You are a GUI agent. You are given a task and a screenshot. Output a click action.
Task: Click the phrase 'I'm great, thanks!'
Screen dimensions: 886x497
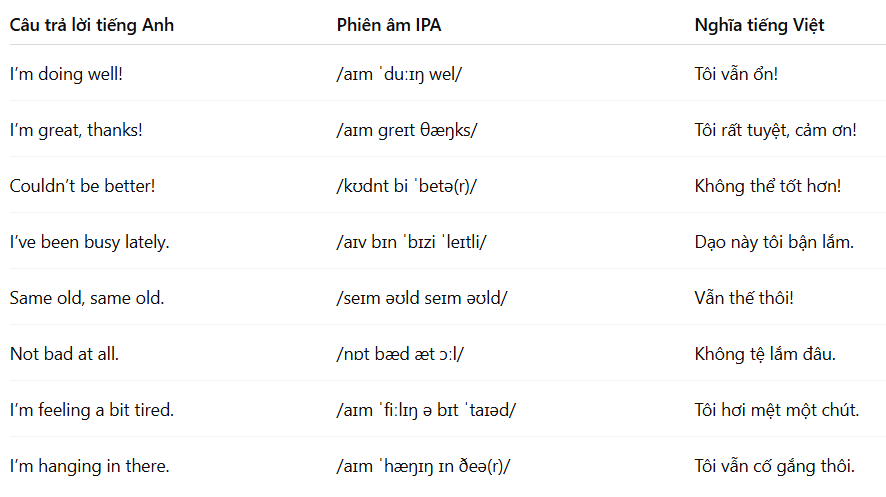point(76,130)
